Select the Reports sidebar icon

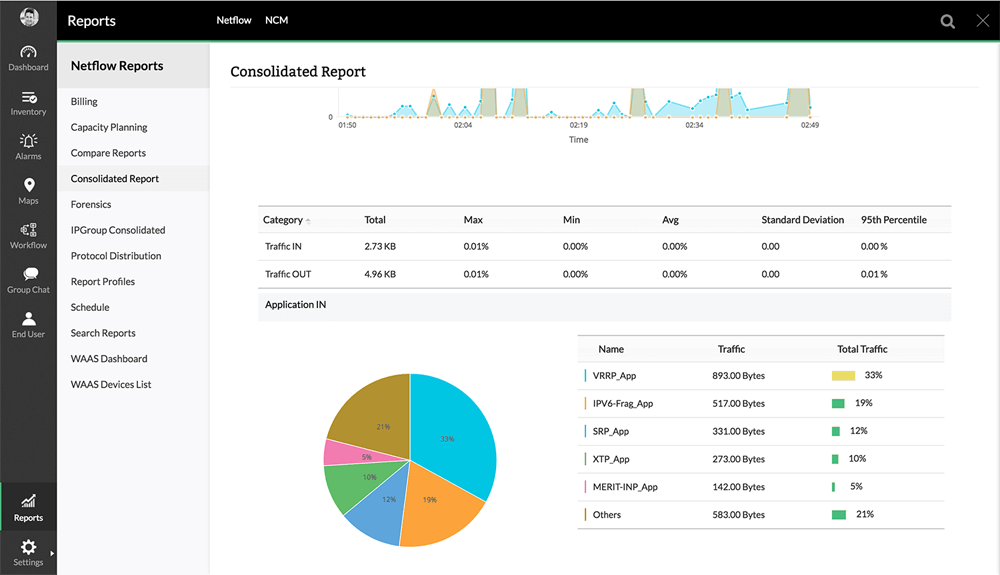tap(28, 508)
